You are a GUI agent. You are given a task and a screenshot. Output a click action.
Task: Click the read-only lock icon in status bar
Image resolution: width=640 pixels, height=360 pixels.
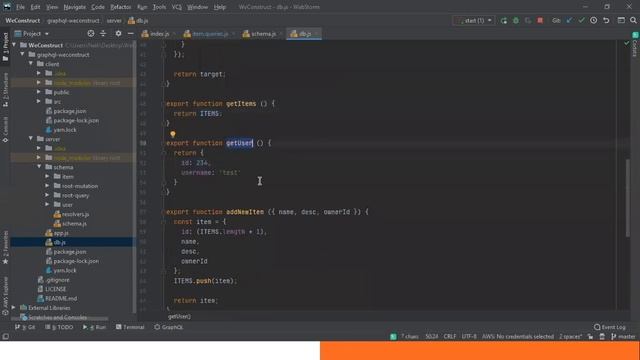click(x=590, y=337)
